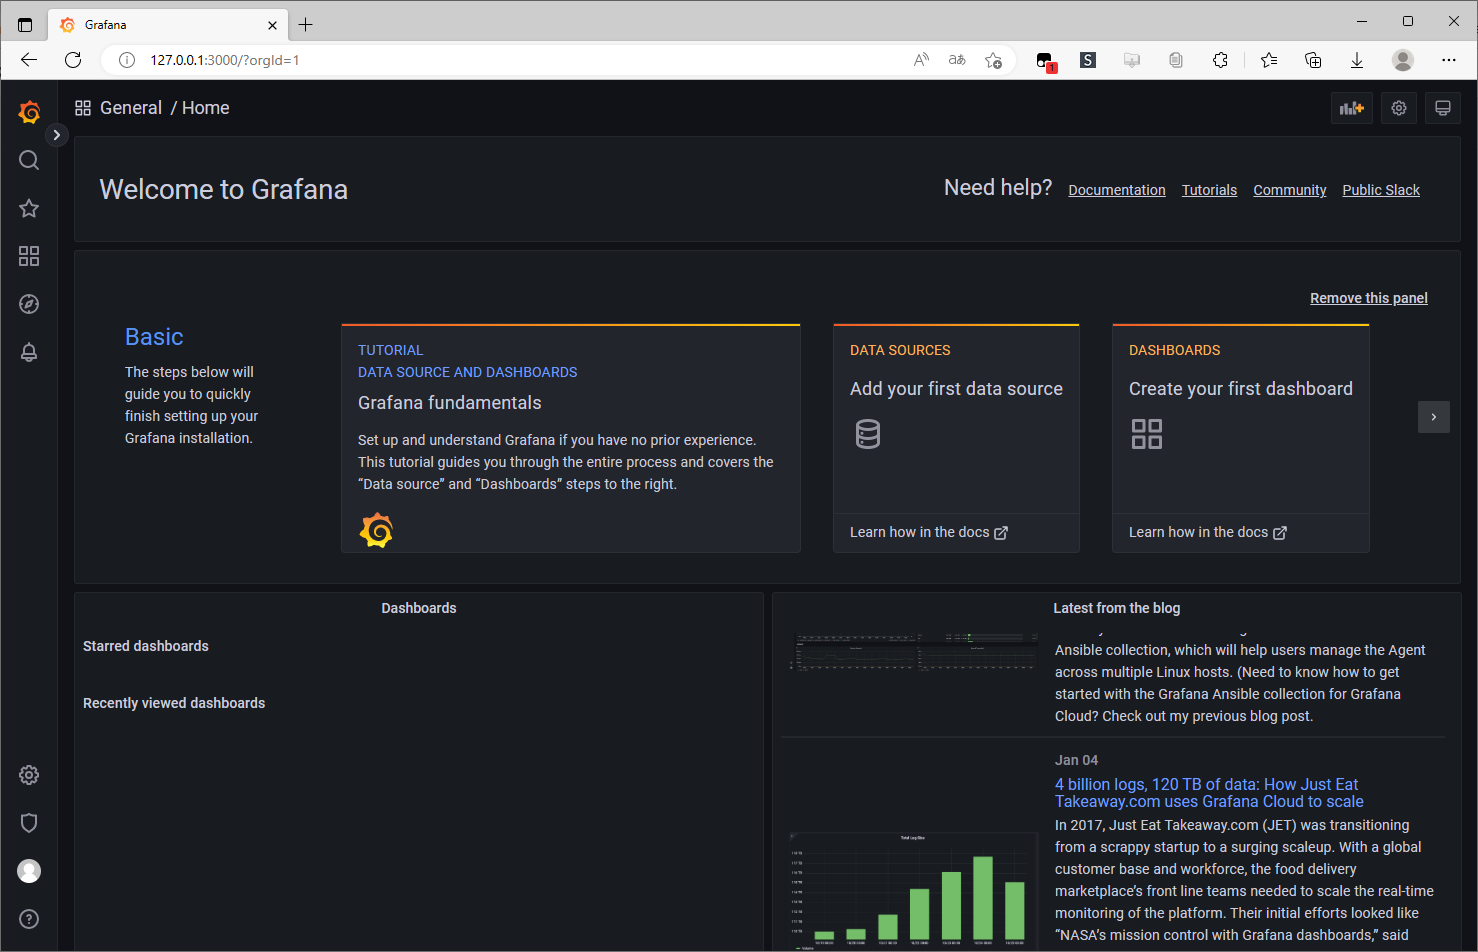Click the Remove this panel link
This screenshot has height=952, width=1478.
point(1368,297)
